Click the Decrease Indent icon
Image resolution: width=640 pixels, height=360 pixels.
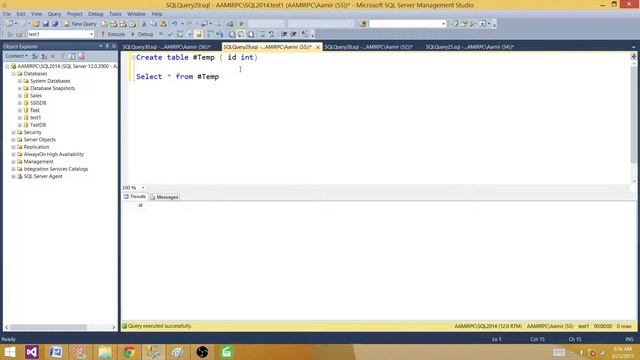click(x=284, y=34)
